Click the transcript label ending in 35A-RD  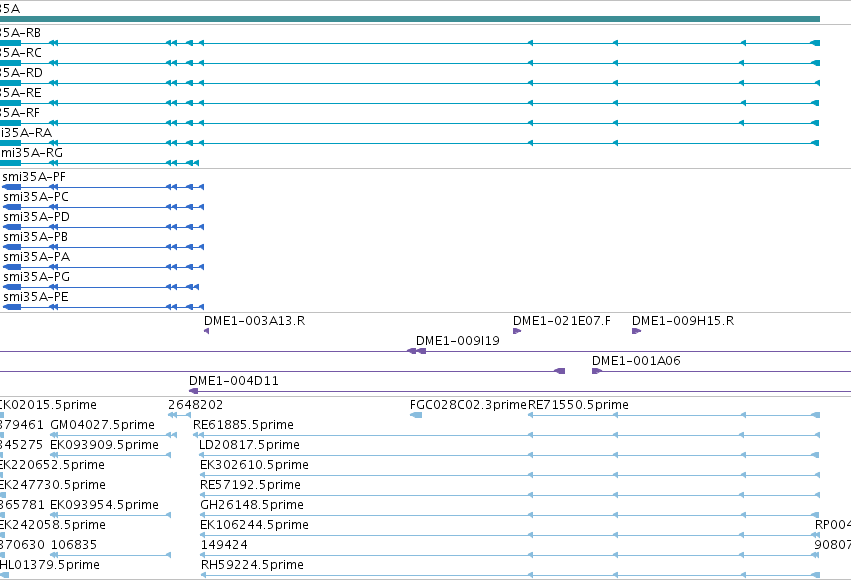(21, 73)
